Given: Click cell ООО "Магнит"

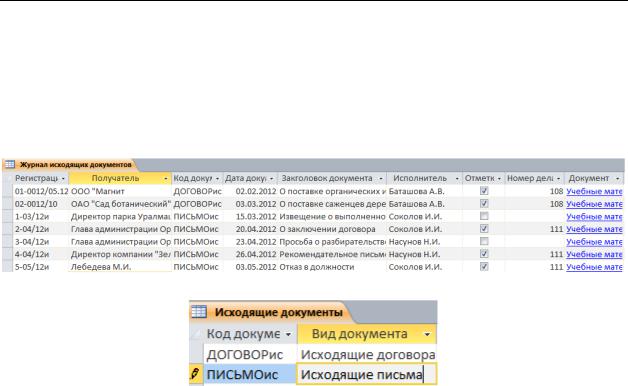Looking at the screenshot, I should [120, 191].
